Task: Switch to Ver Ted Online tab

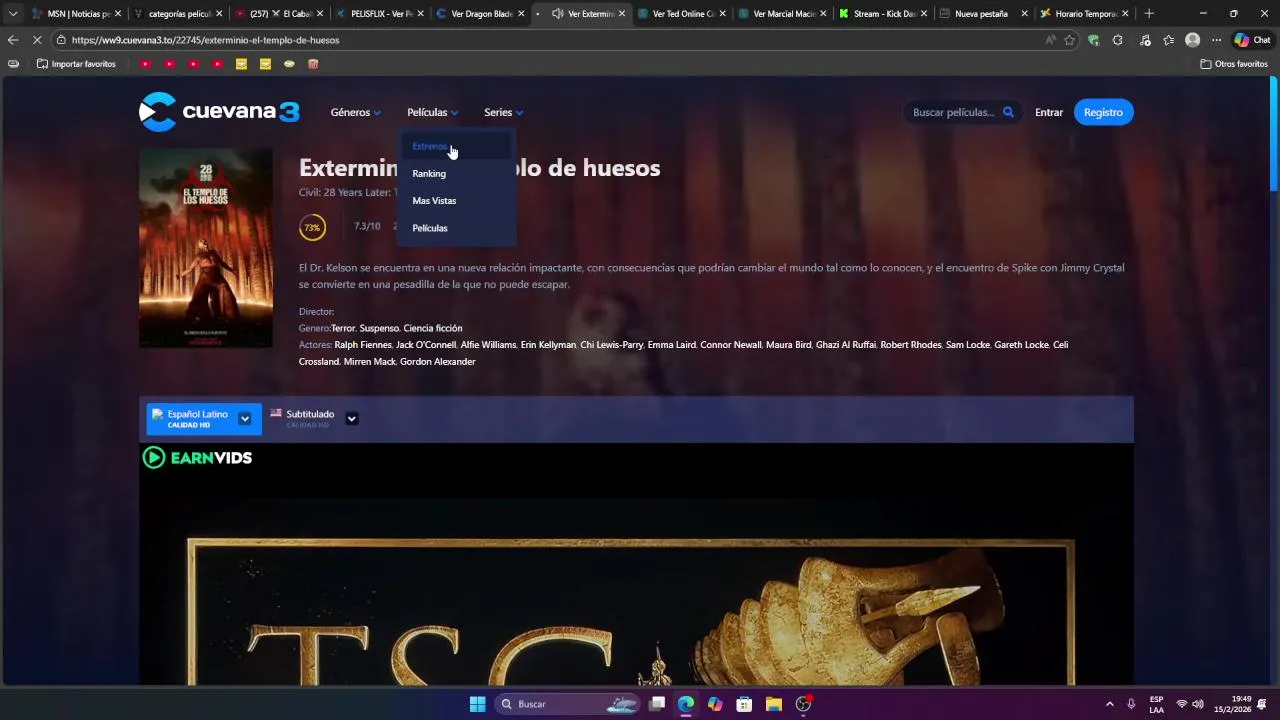Action: click(681, 14)
